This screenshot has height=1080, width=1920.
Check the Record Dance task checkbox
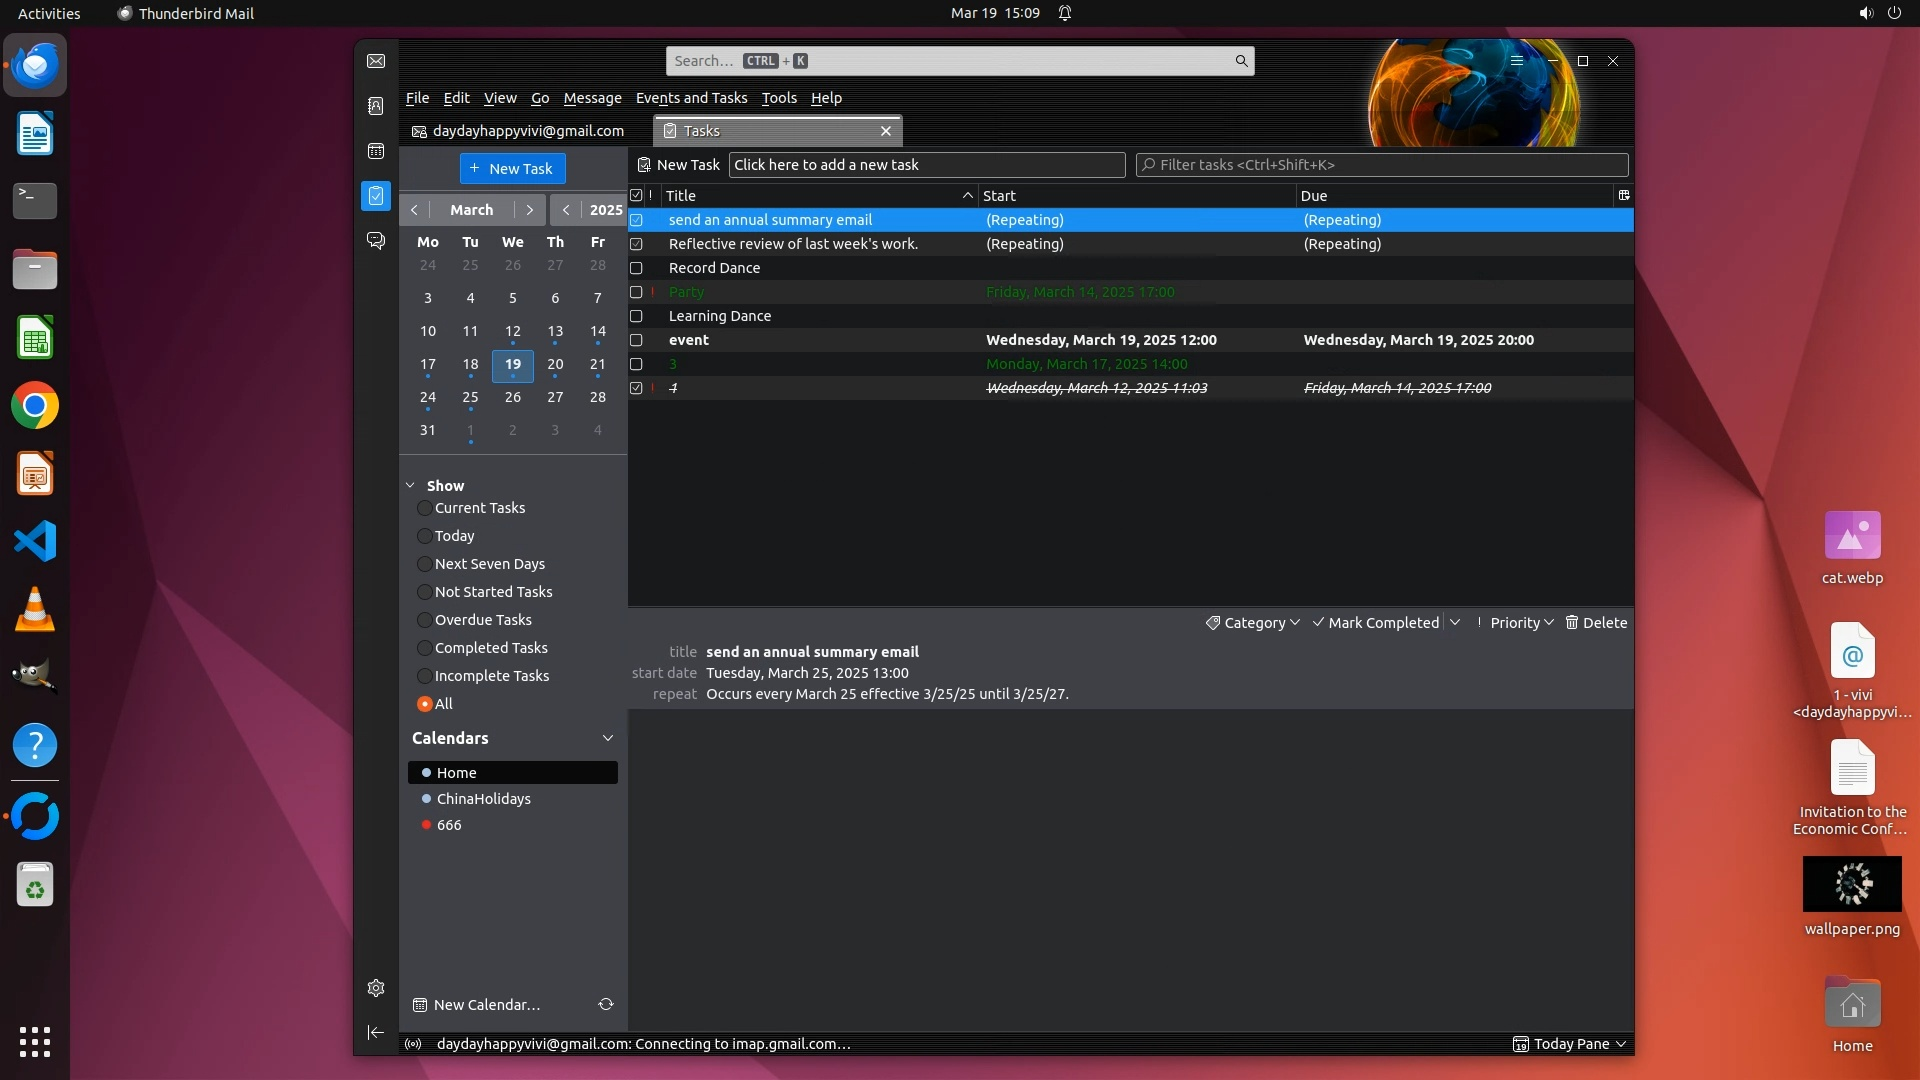636,268
